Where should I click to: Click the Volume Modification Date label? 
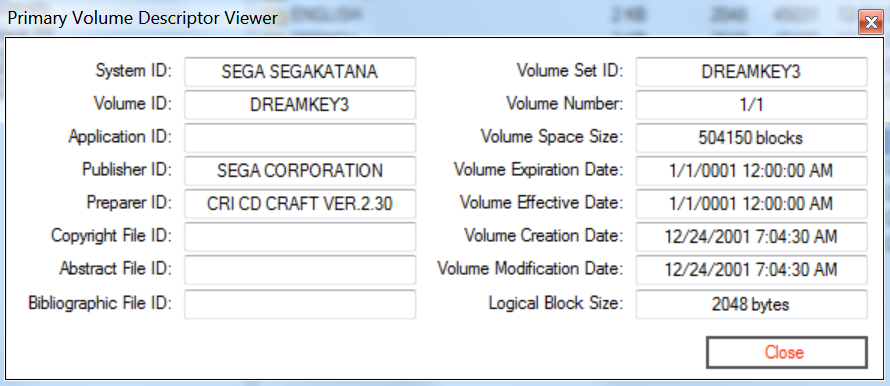pos(530,269)
